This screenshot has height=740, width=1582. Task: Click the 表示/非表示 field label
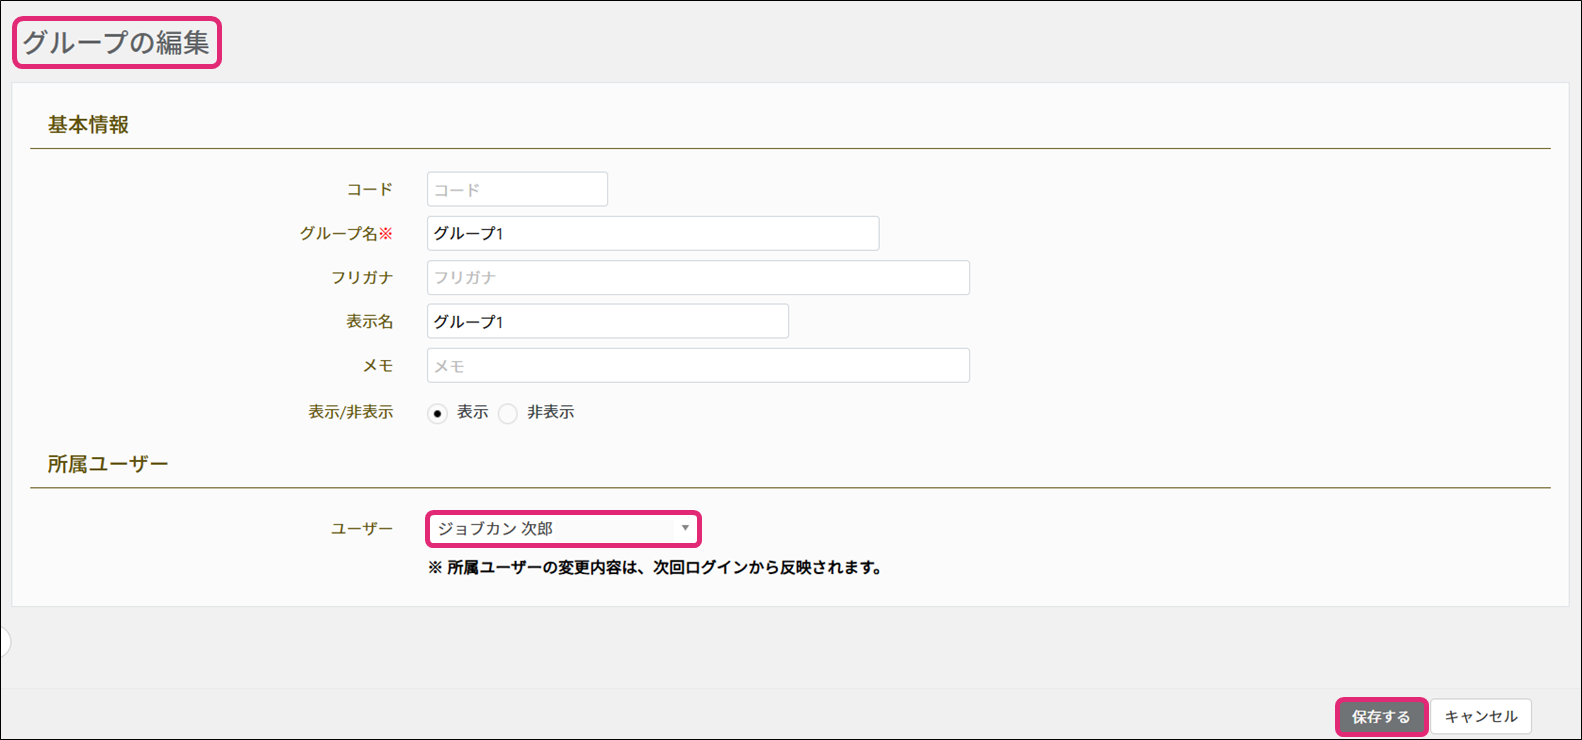pyautogui.click(x=350, y=412)
